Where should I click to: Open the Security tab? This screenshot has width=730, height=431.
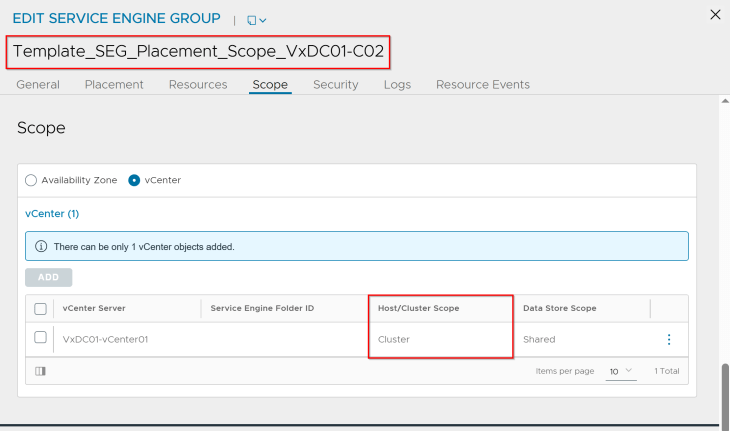point(335,85)
